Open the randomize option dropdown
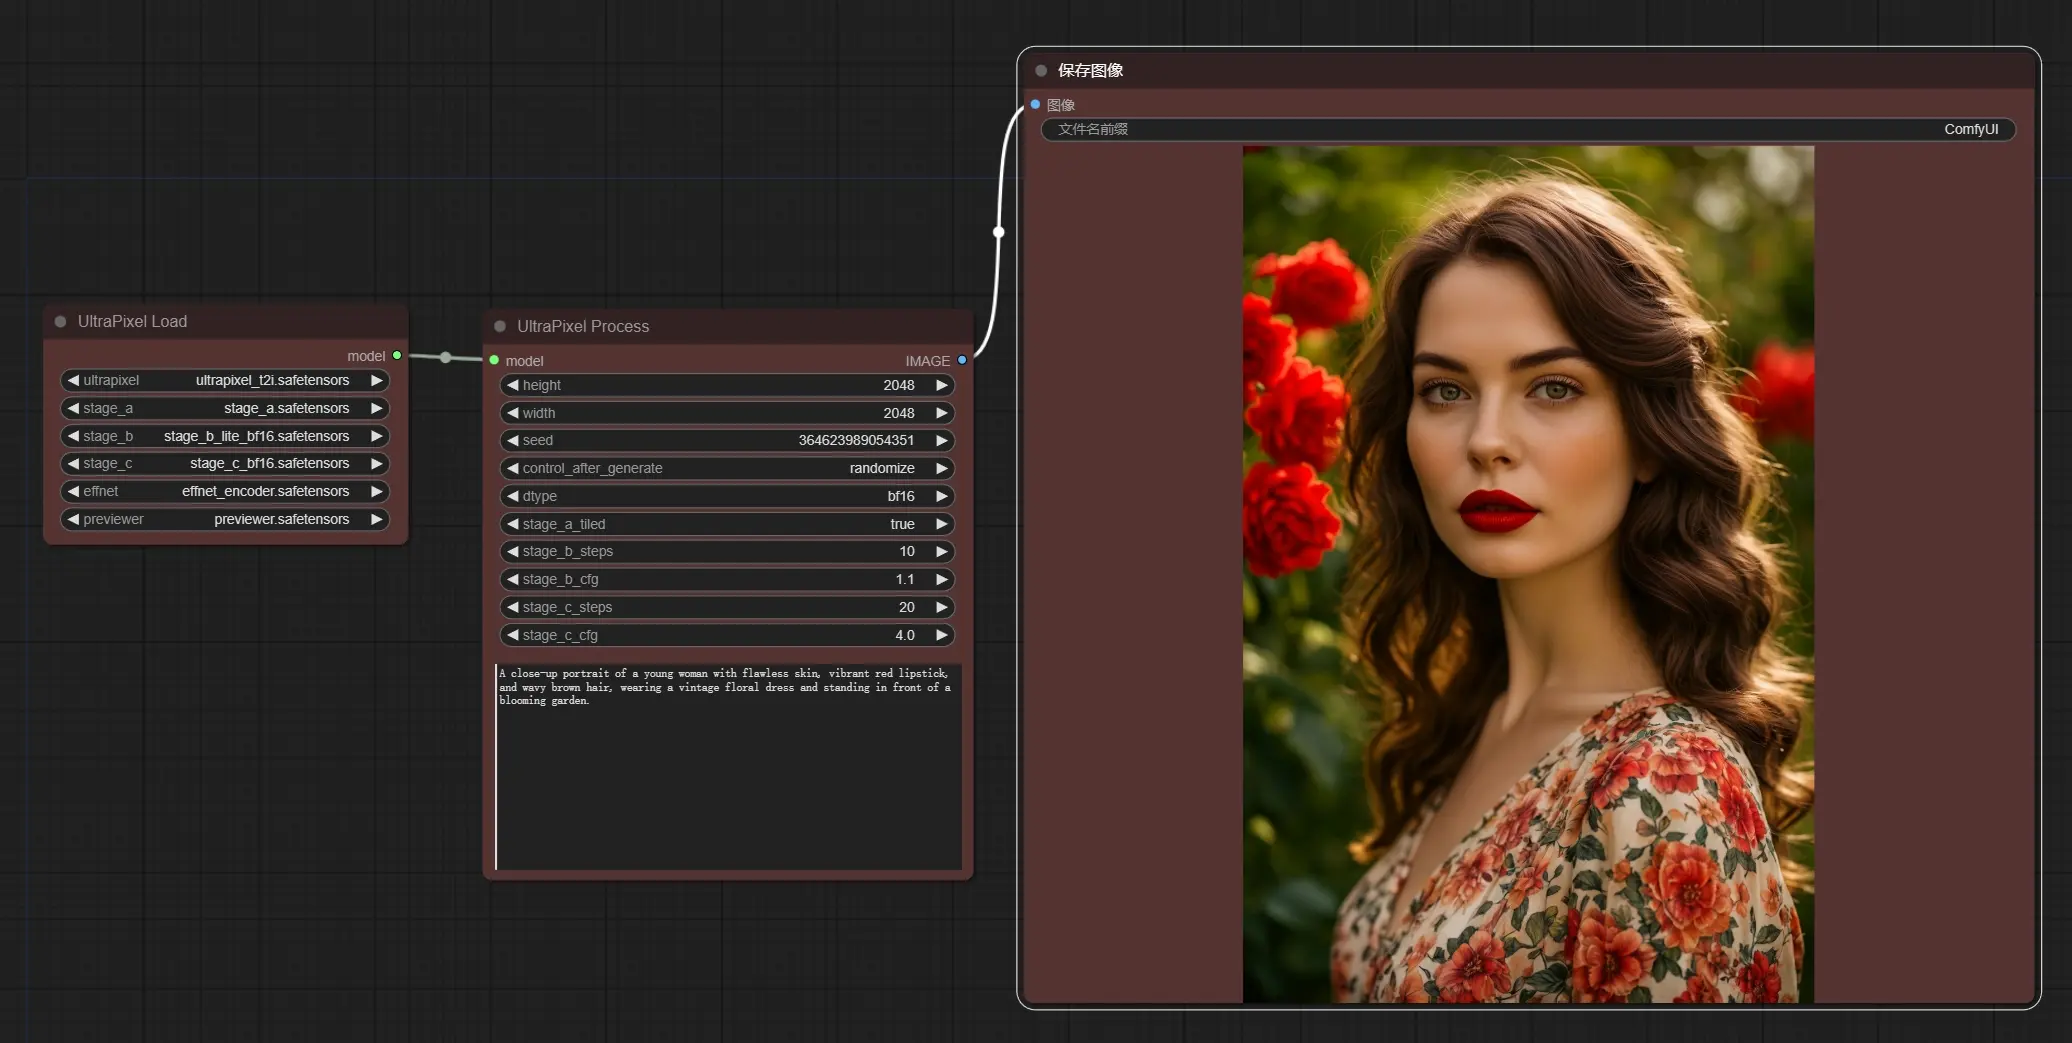 click(881, 468)
